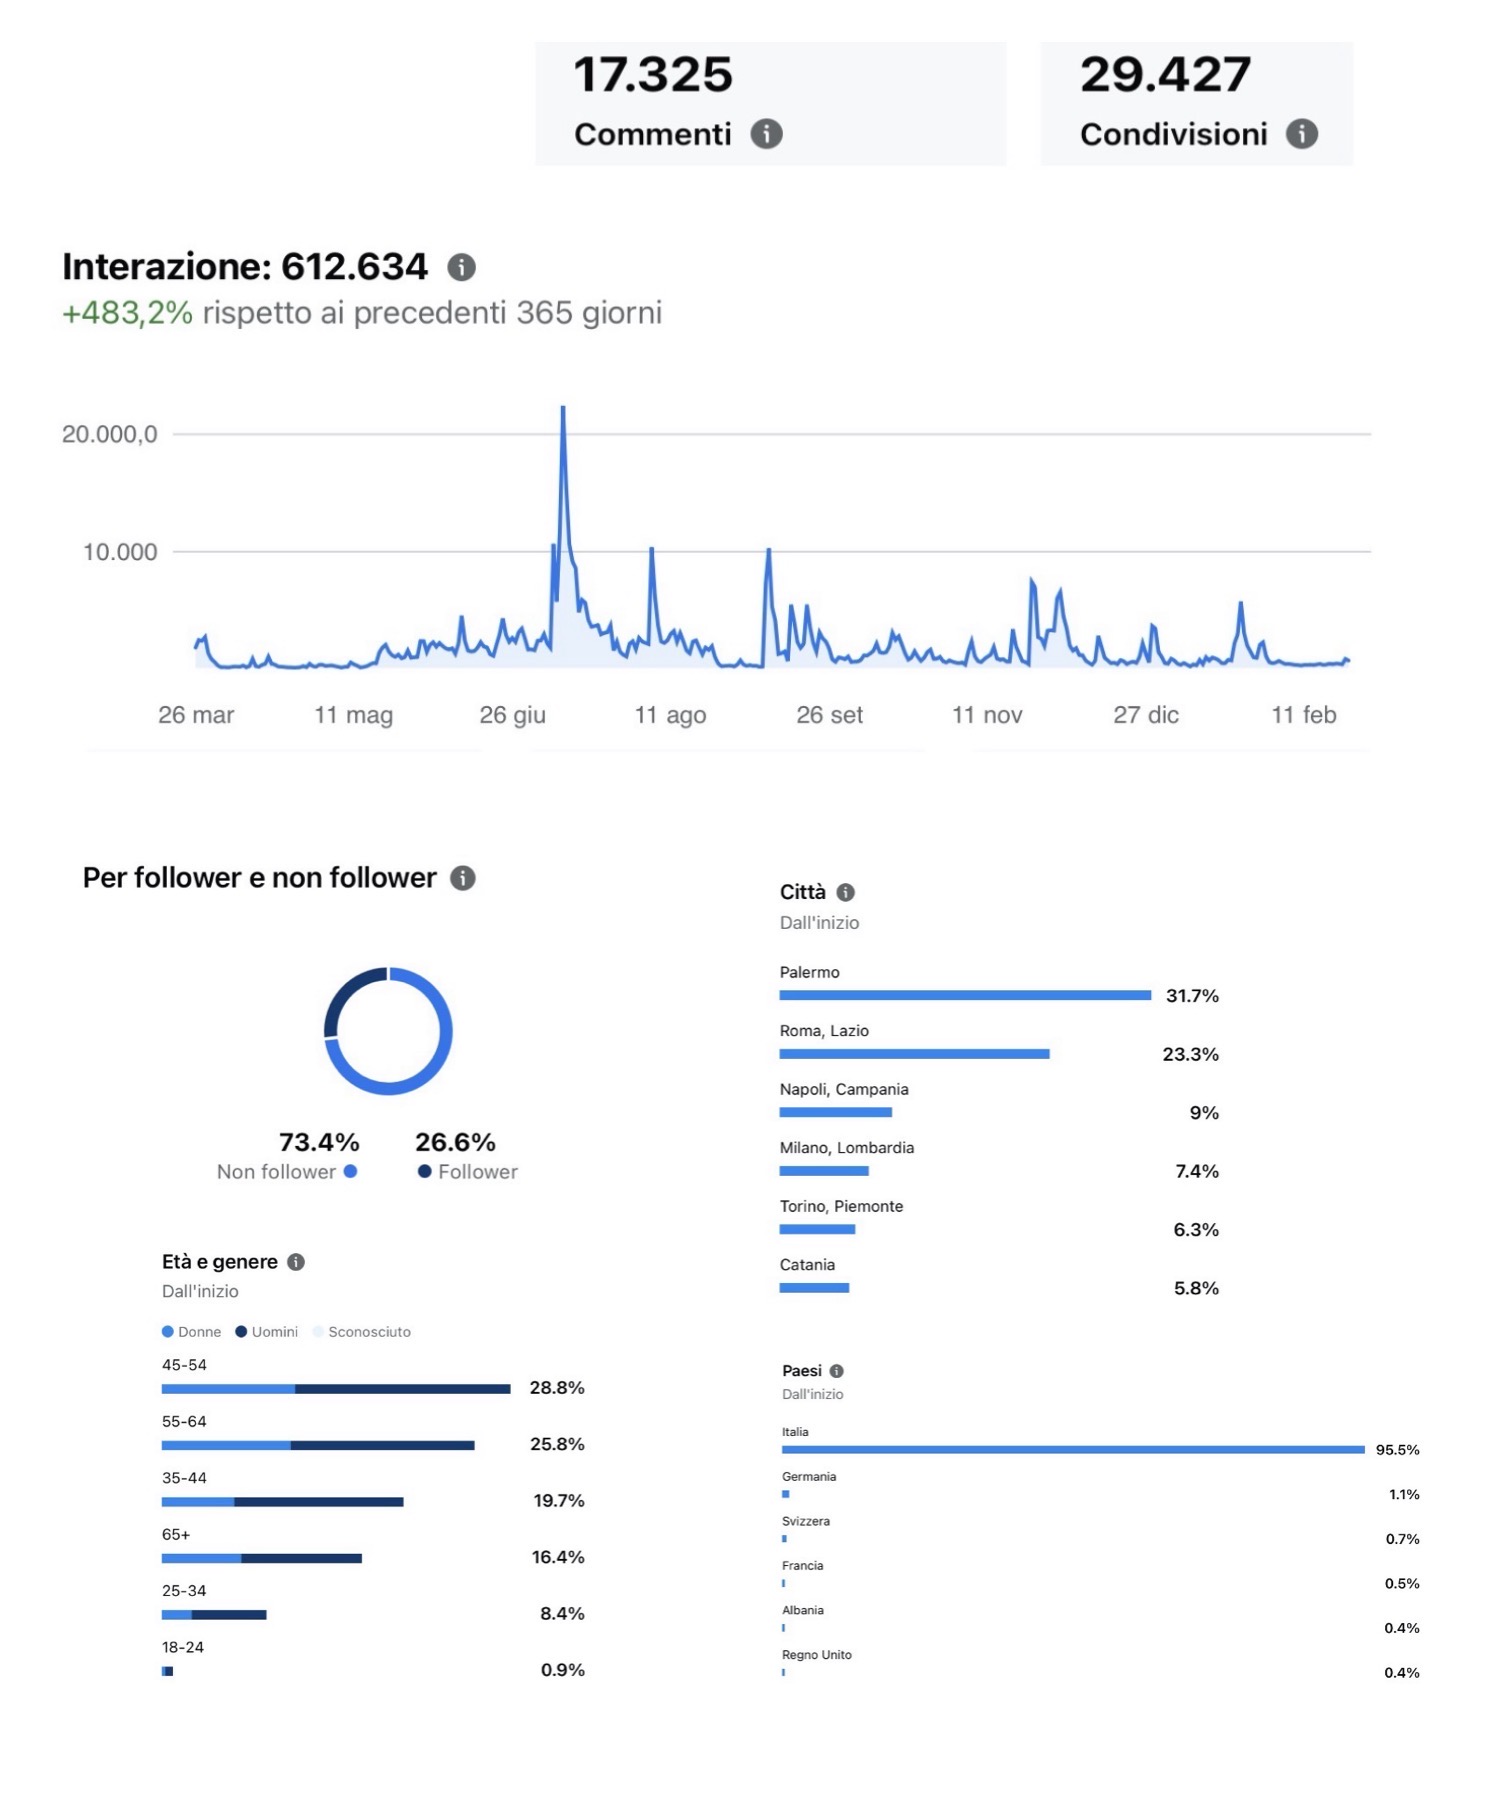
Task: Open the info icon beside Interazione total
Action: click(461, 267)
